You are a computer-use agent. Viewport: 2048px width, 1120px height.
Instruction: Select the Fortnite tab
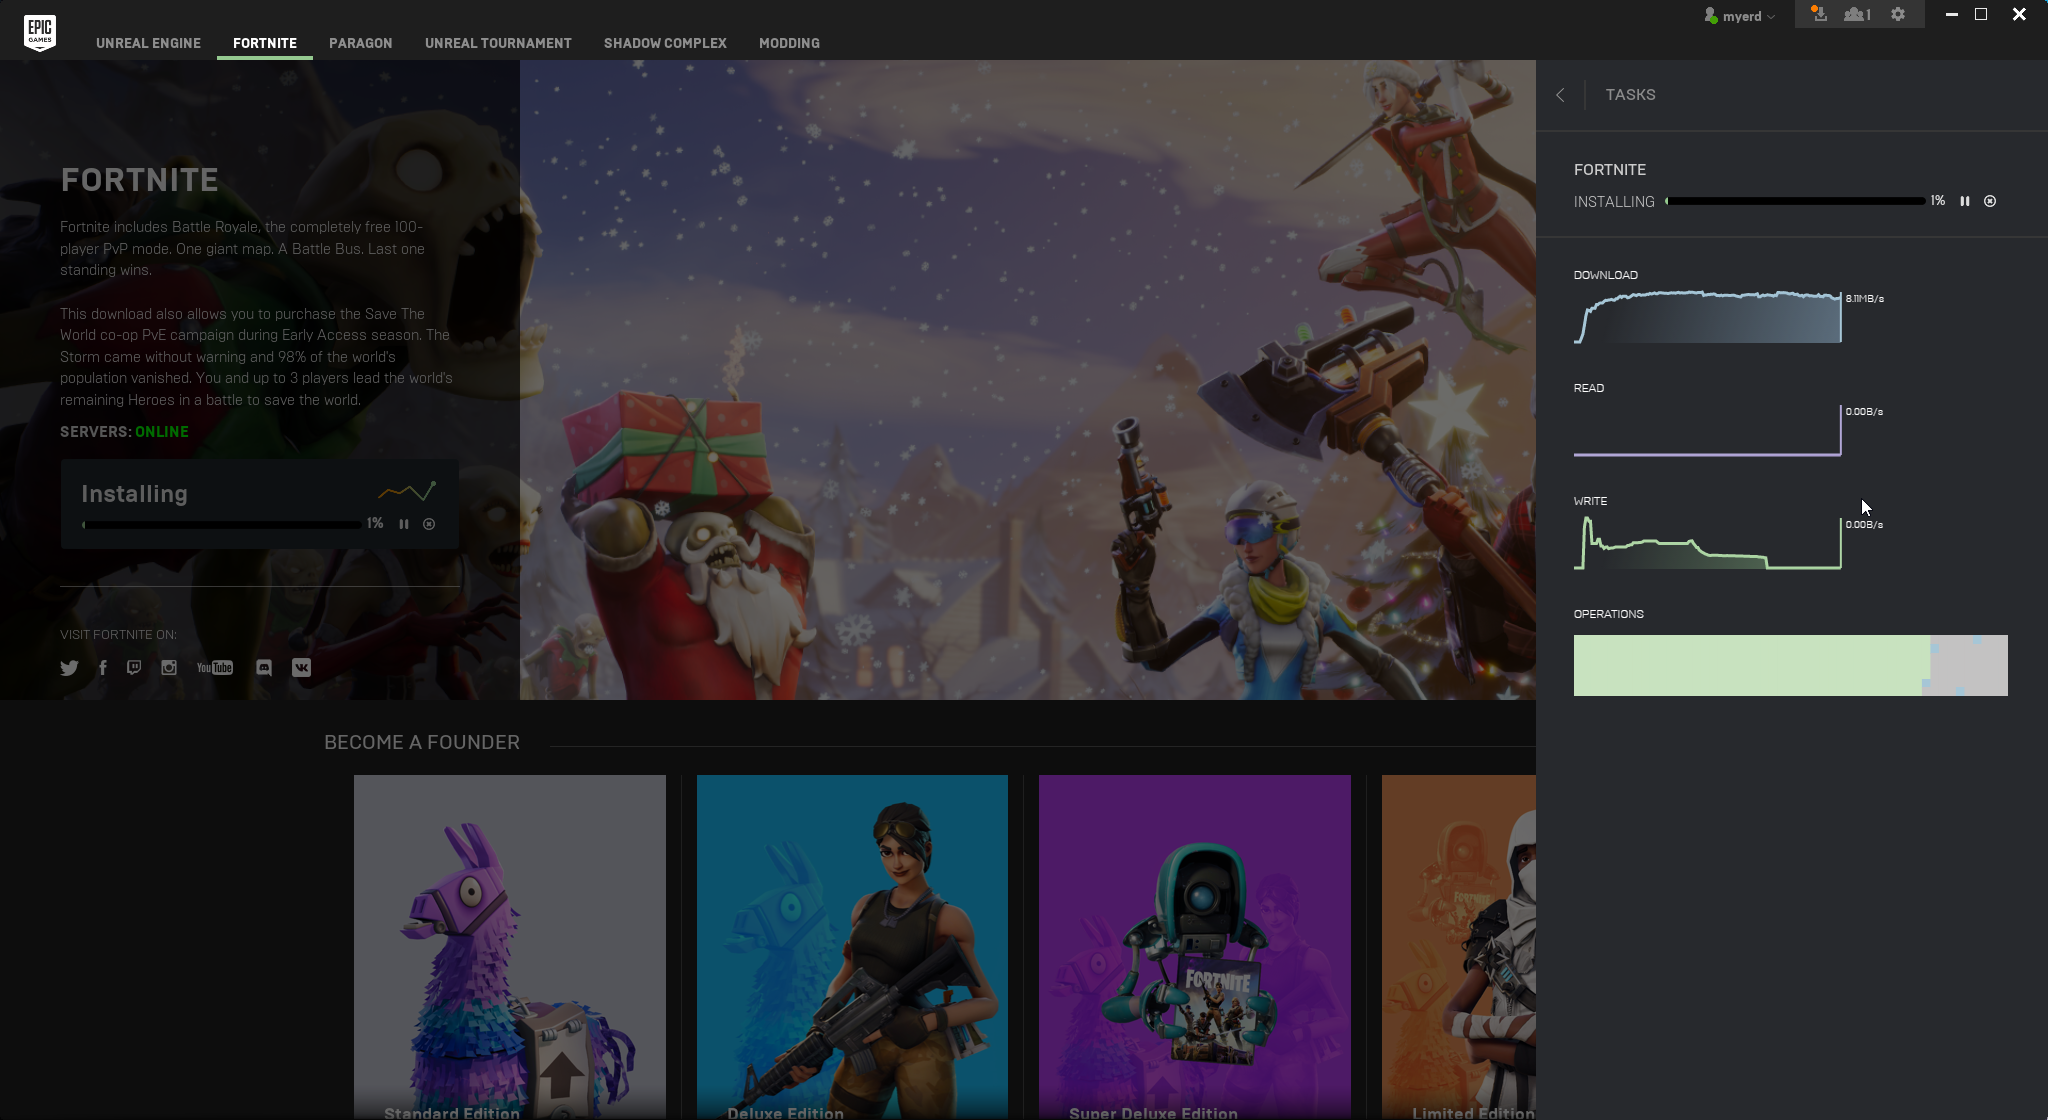[x=265, y=43]
